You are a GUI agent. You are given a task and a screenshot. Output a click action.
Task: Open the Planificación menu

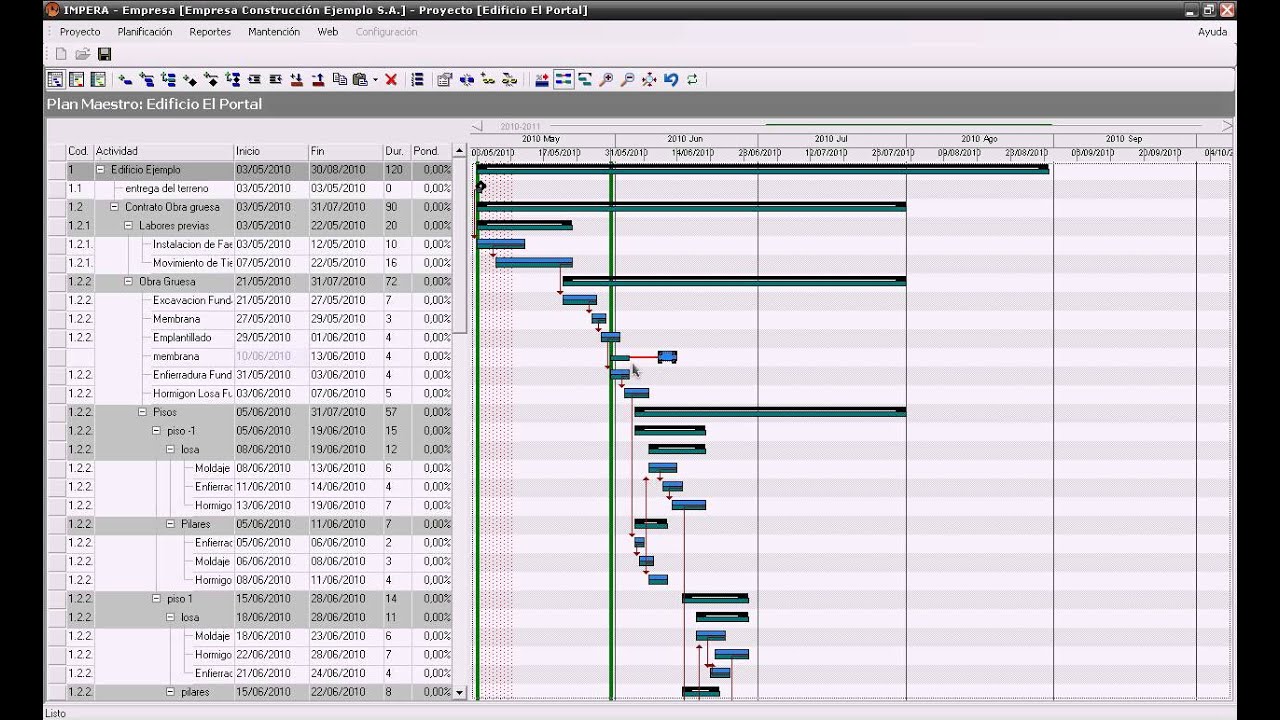point(145,32)
